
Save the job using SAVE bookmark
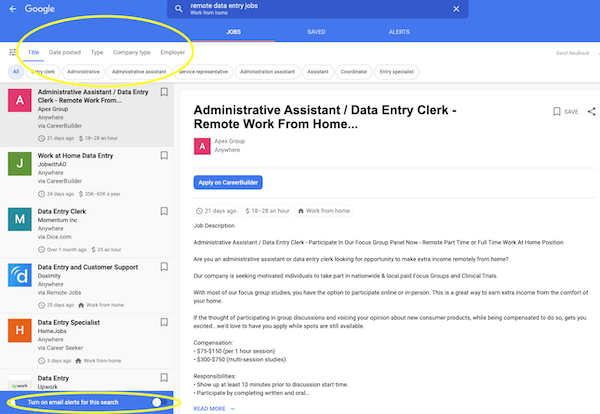[566, 111]
